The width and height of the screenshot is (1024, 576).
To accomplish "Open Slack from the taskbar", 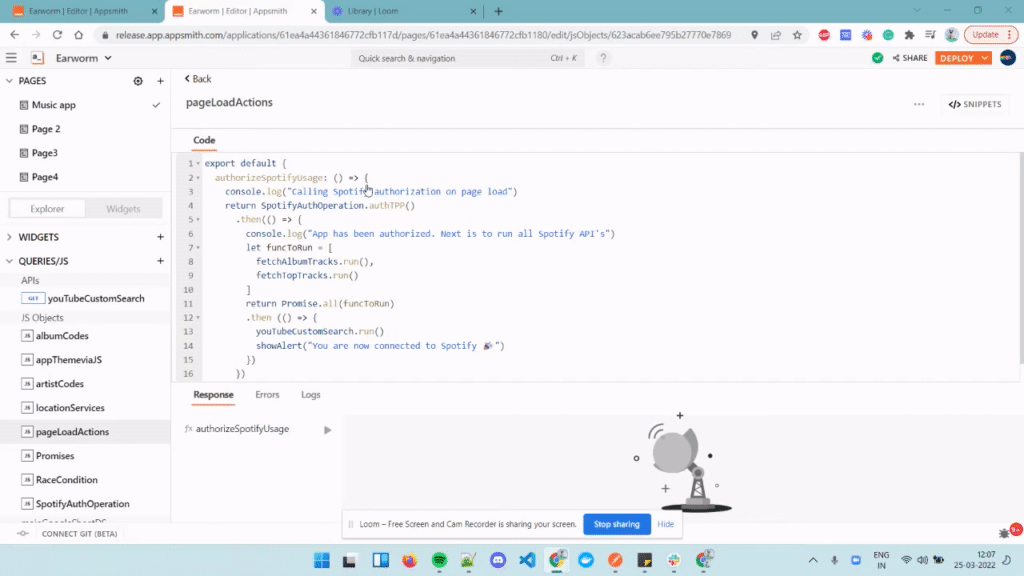I will click(x=674, y=560).
